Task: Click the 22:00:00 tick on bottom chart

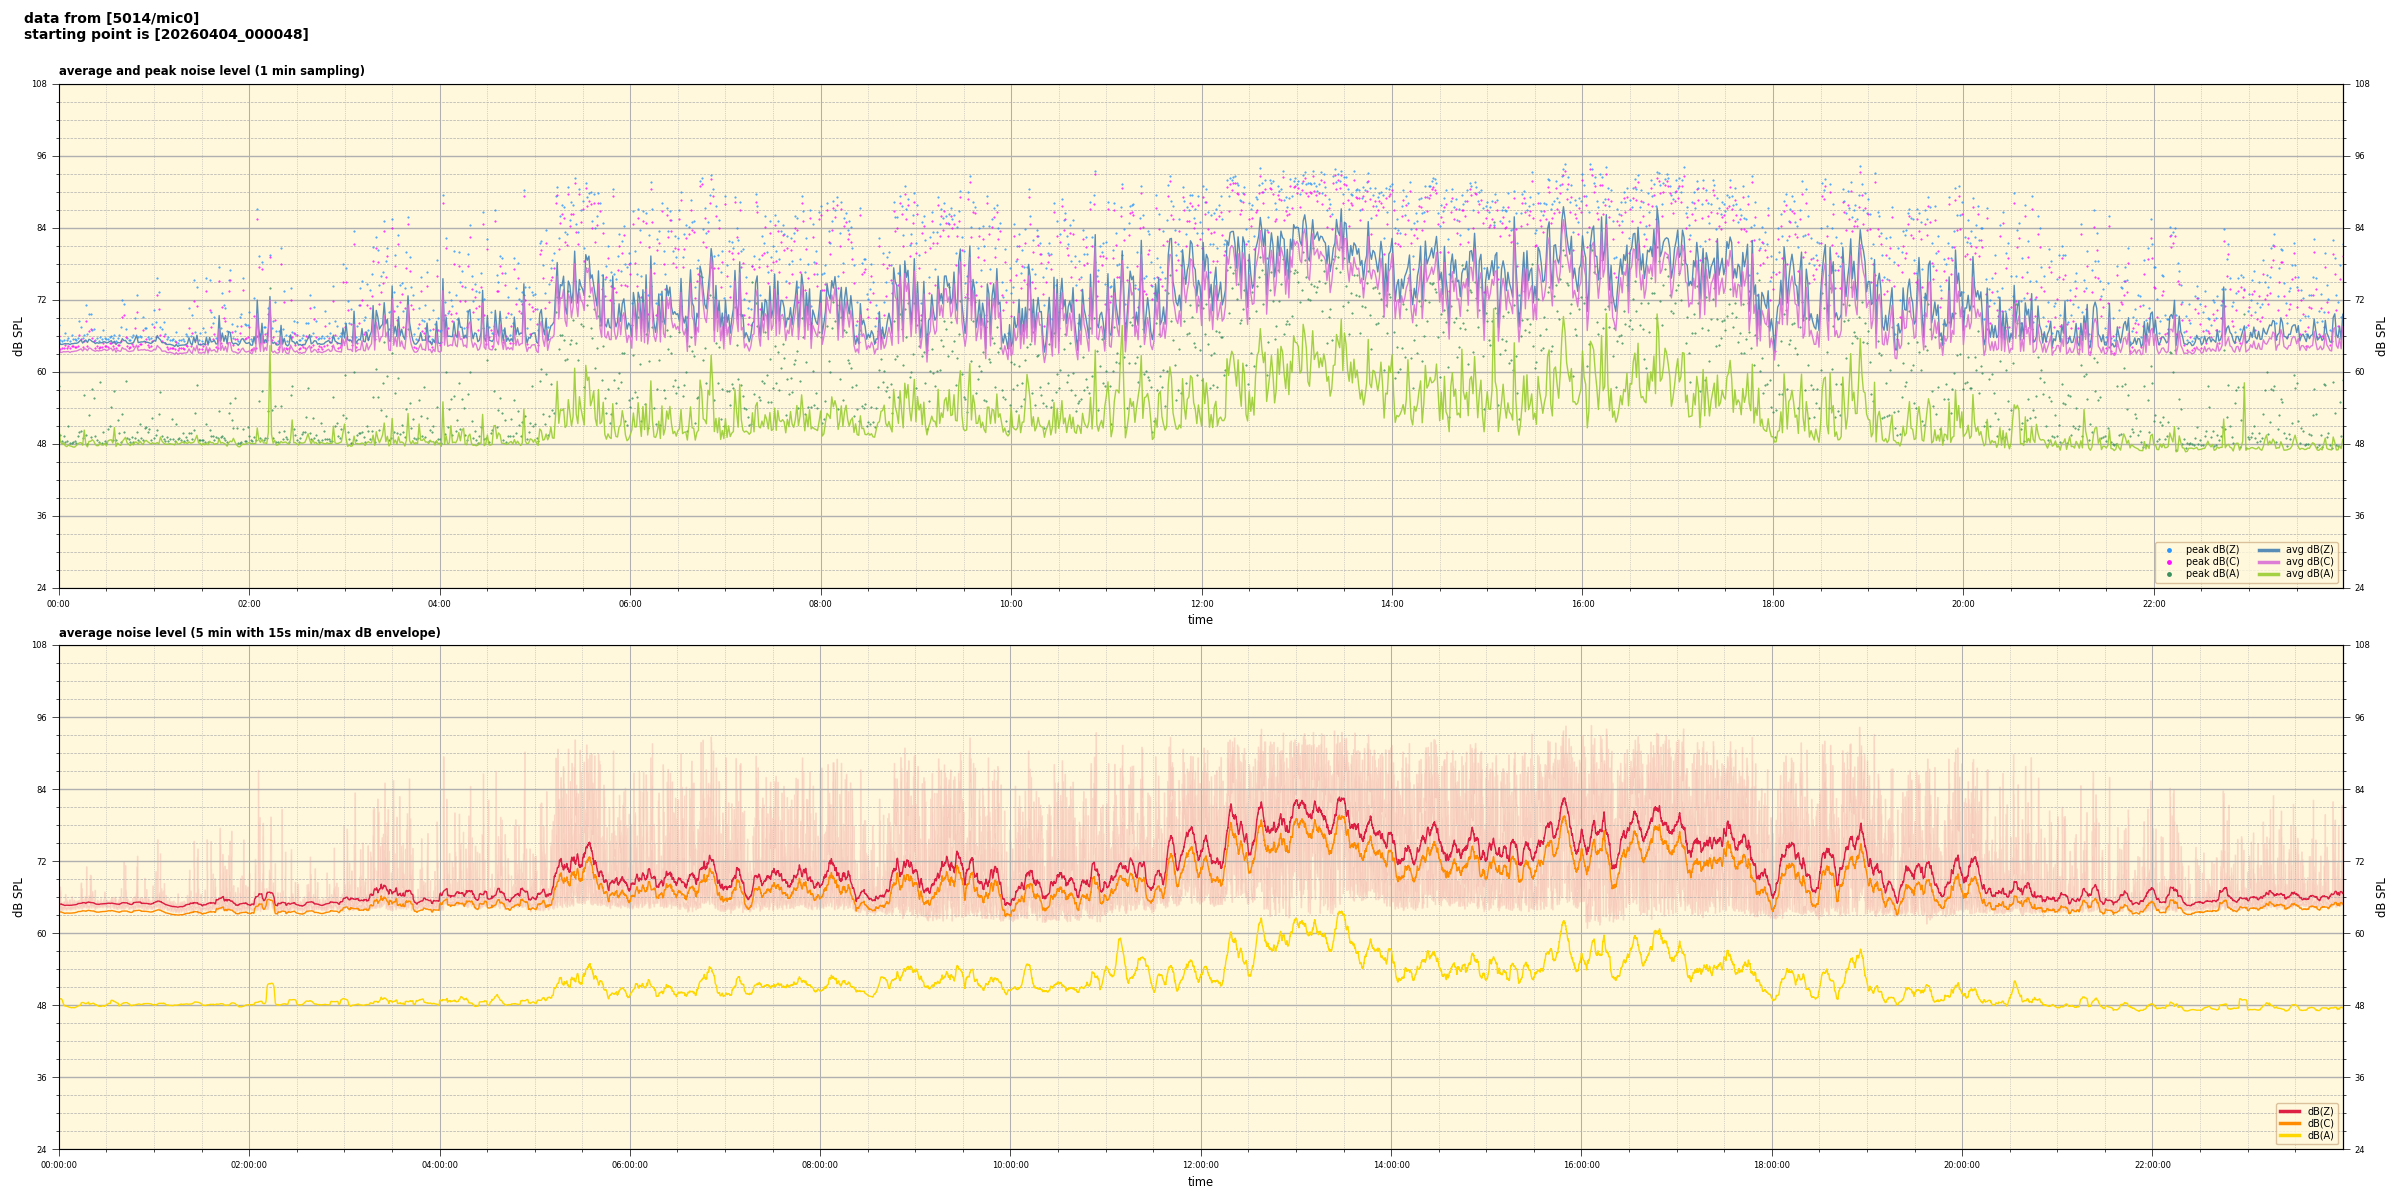Action: [x=2152, y=1165]
